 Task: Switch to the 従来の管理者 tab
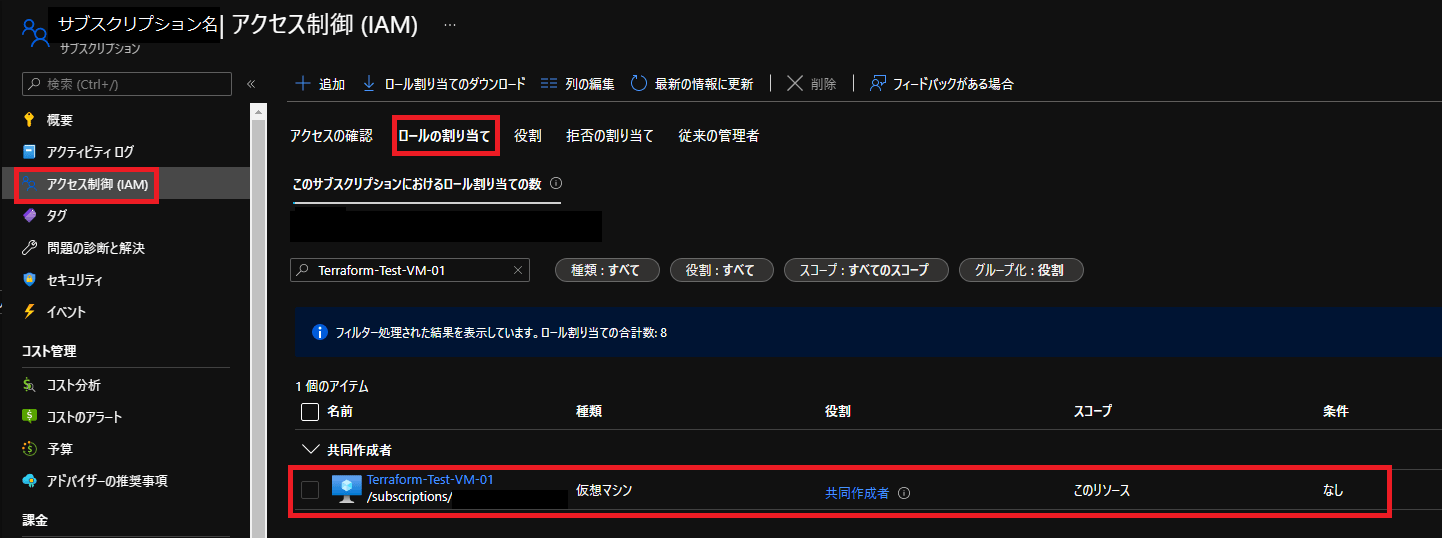(718, 136)
